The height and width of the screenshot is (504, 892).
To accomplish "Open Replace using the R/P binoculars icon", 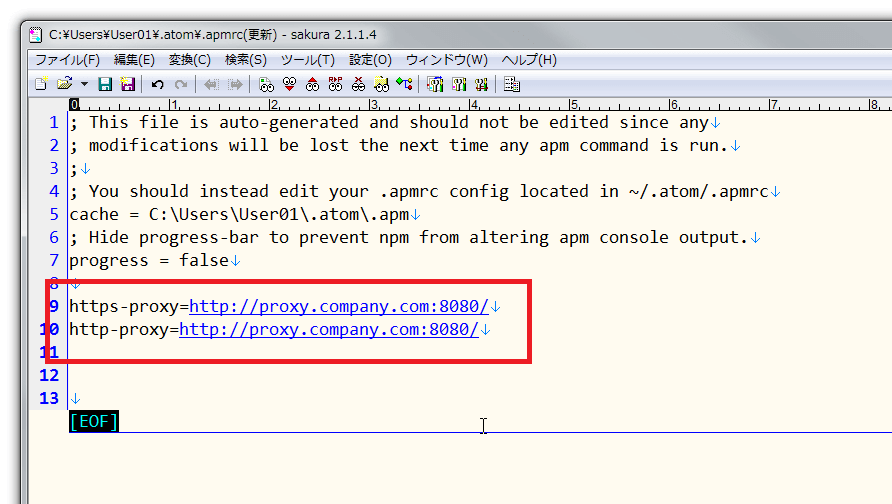I will (335, 85).
